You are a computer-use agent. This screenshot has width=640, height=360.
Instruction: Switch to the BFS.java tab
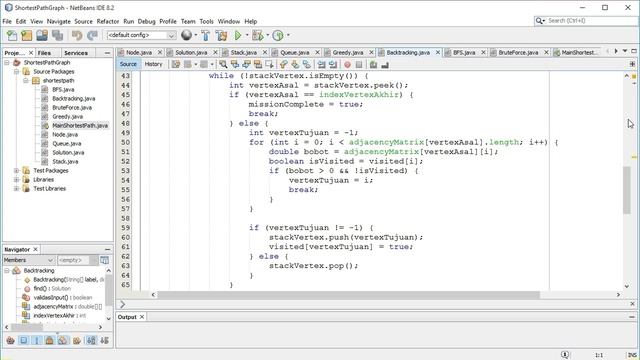464,53
